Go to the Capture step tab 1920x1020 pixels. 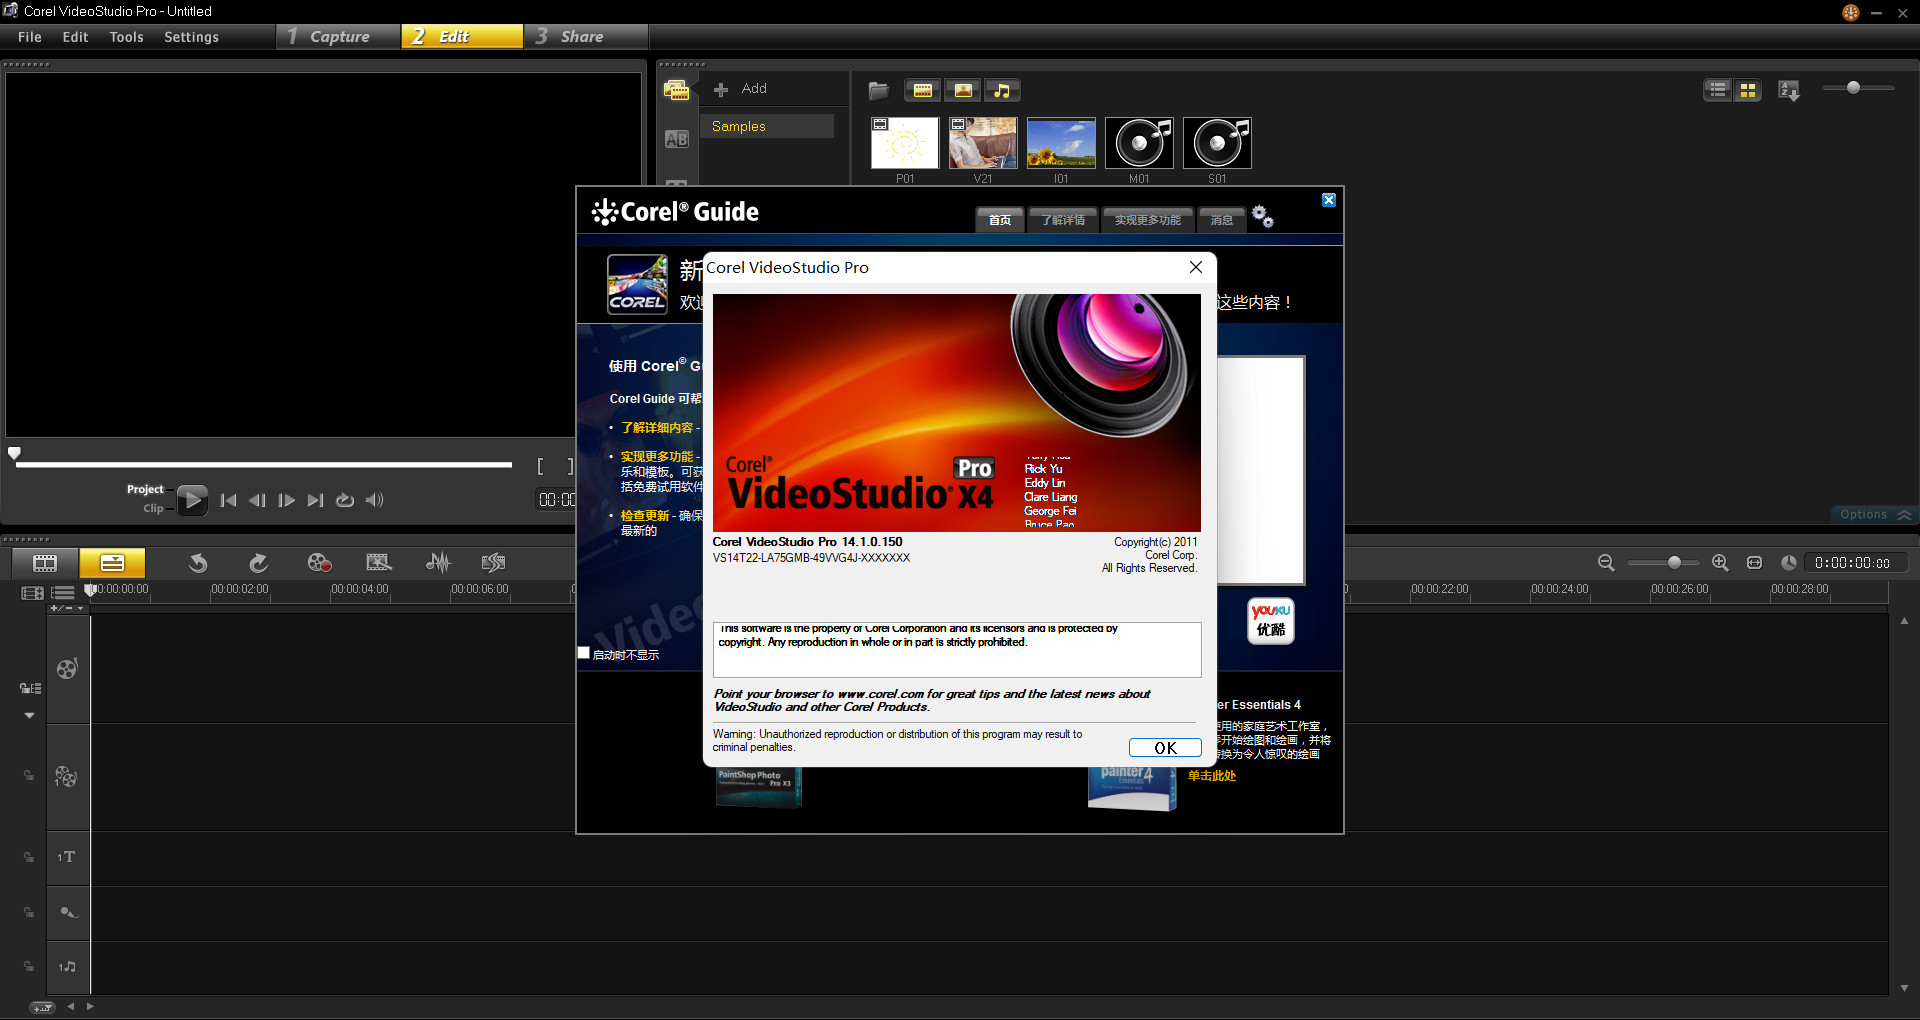pyautogui.click(x=338, y=36)
